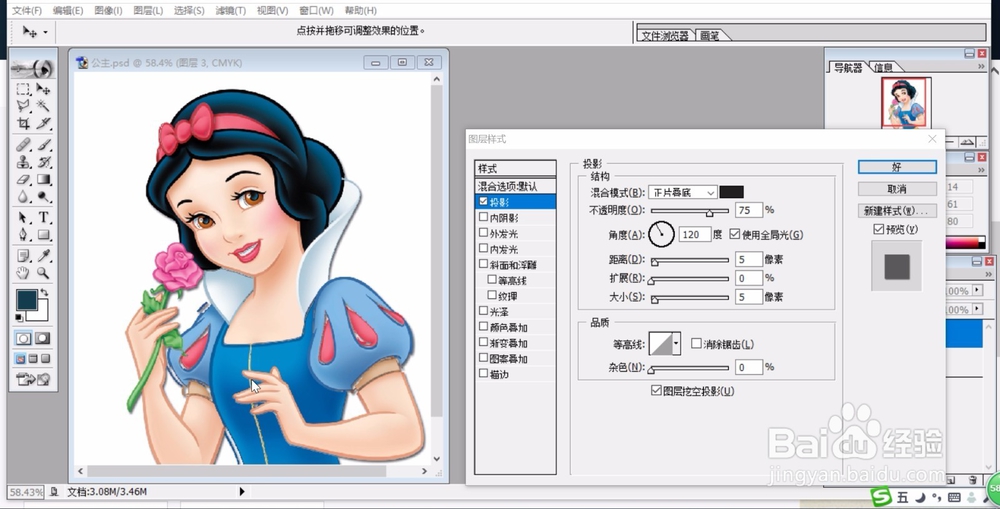Select the Dodge tool
This screenshot has height=509, width=1000.
click(43, 196)
